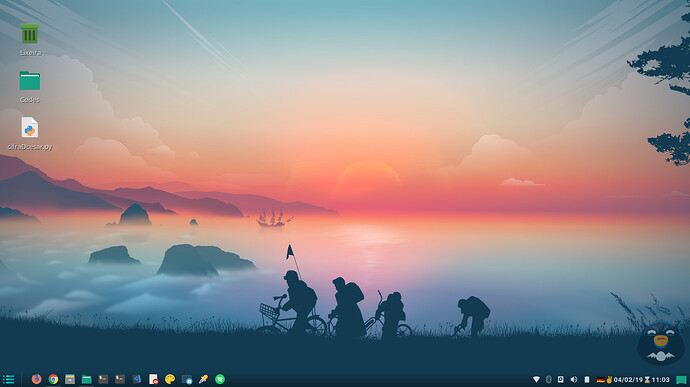Select the Lixeira trash desktop icon
The width and height of the screenshot is (690, 387).
click(x=30, y=40)
